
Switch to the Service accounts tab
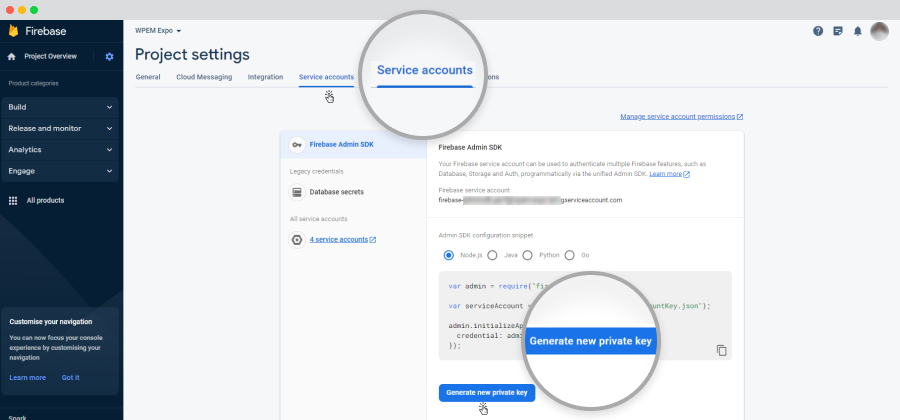tap(327, 77)
